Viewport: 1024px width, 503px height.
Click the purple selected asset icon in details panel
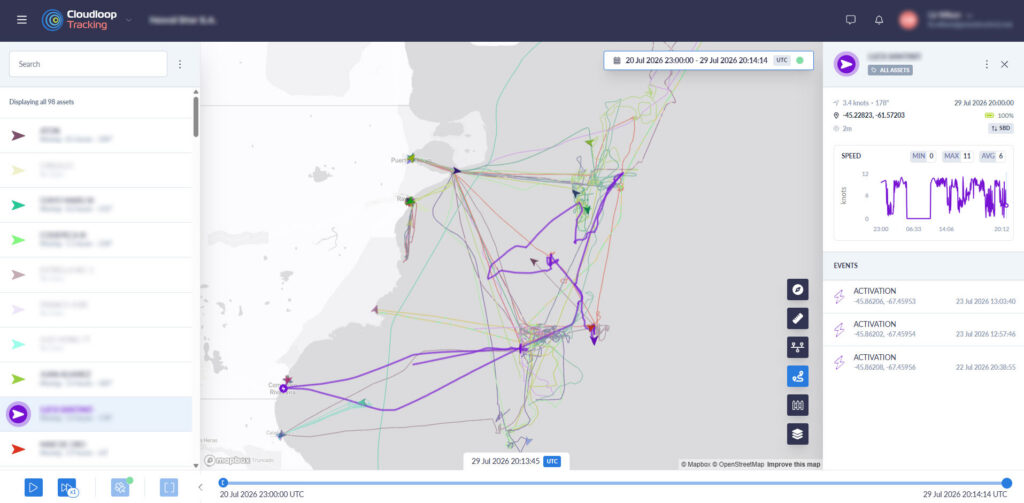(x=846, y=64)
